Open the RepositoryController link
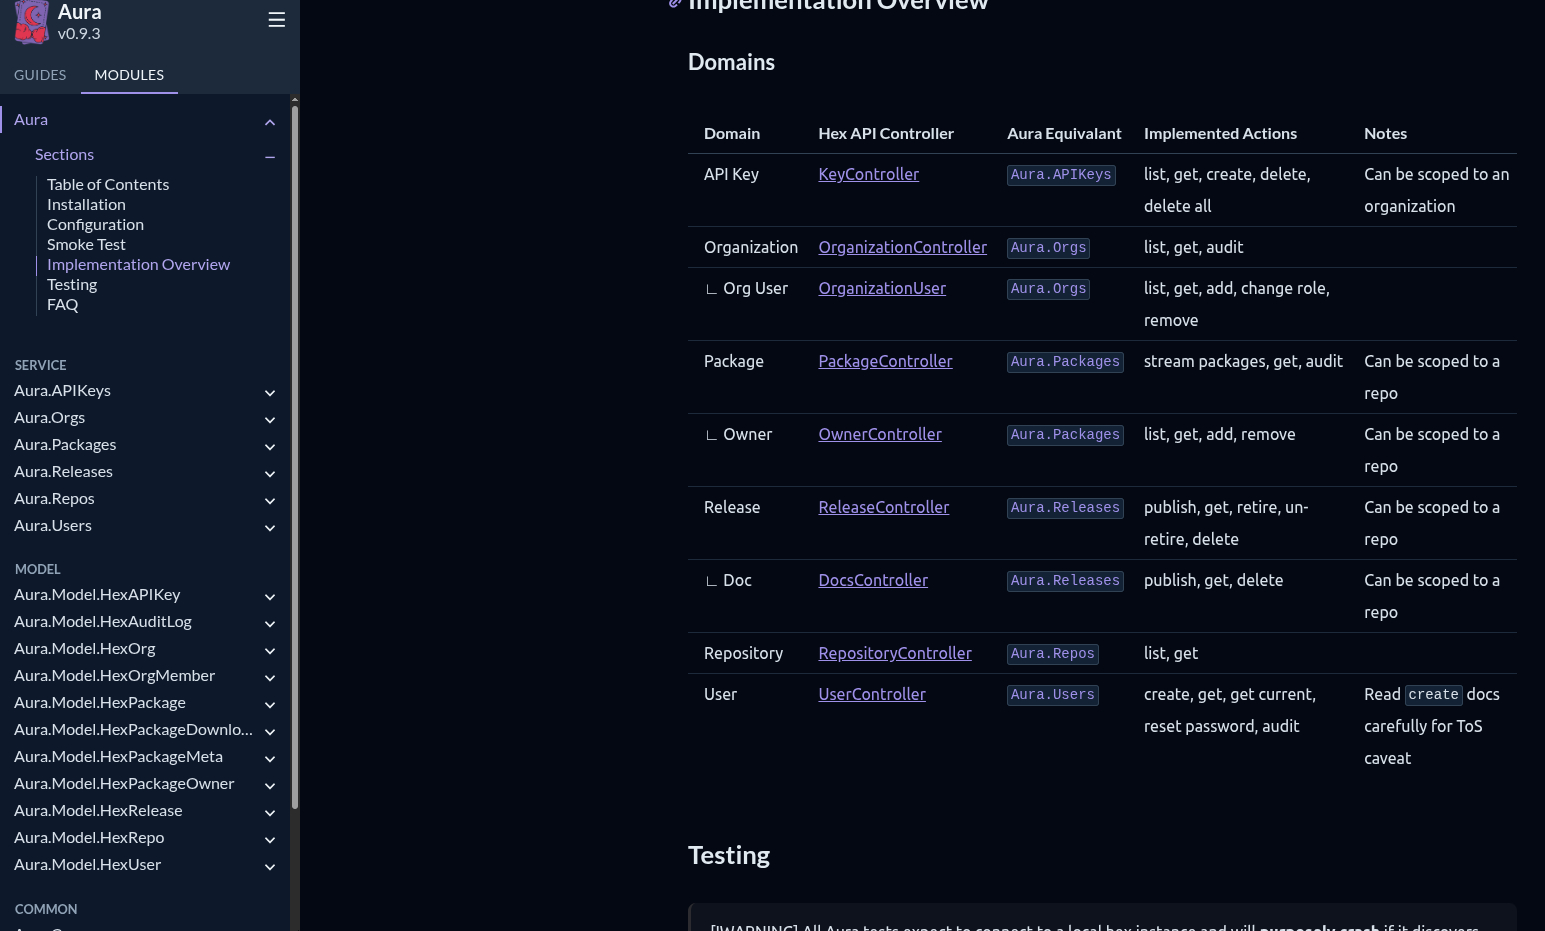Viewport: 1545px width, 931px height. coord(894,653)
